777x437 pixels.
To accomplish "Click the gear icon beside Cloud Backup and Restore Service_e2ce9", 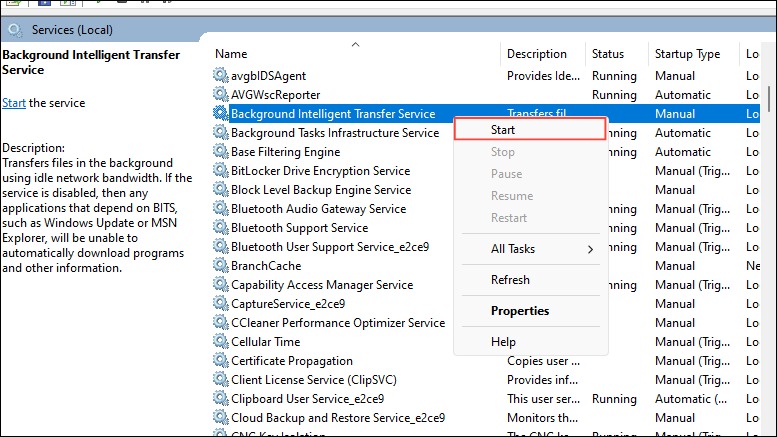I will (221, 417).
